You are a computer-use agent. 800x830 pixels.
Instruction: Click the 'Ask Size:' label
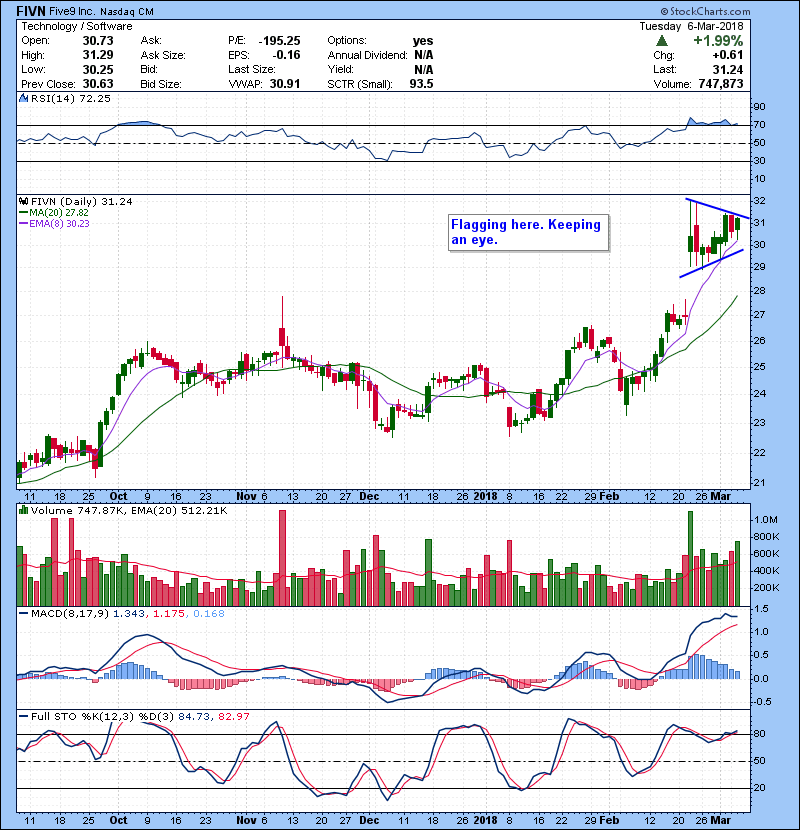click(163, 55)
